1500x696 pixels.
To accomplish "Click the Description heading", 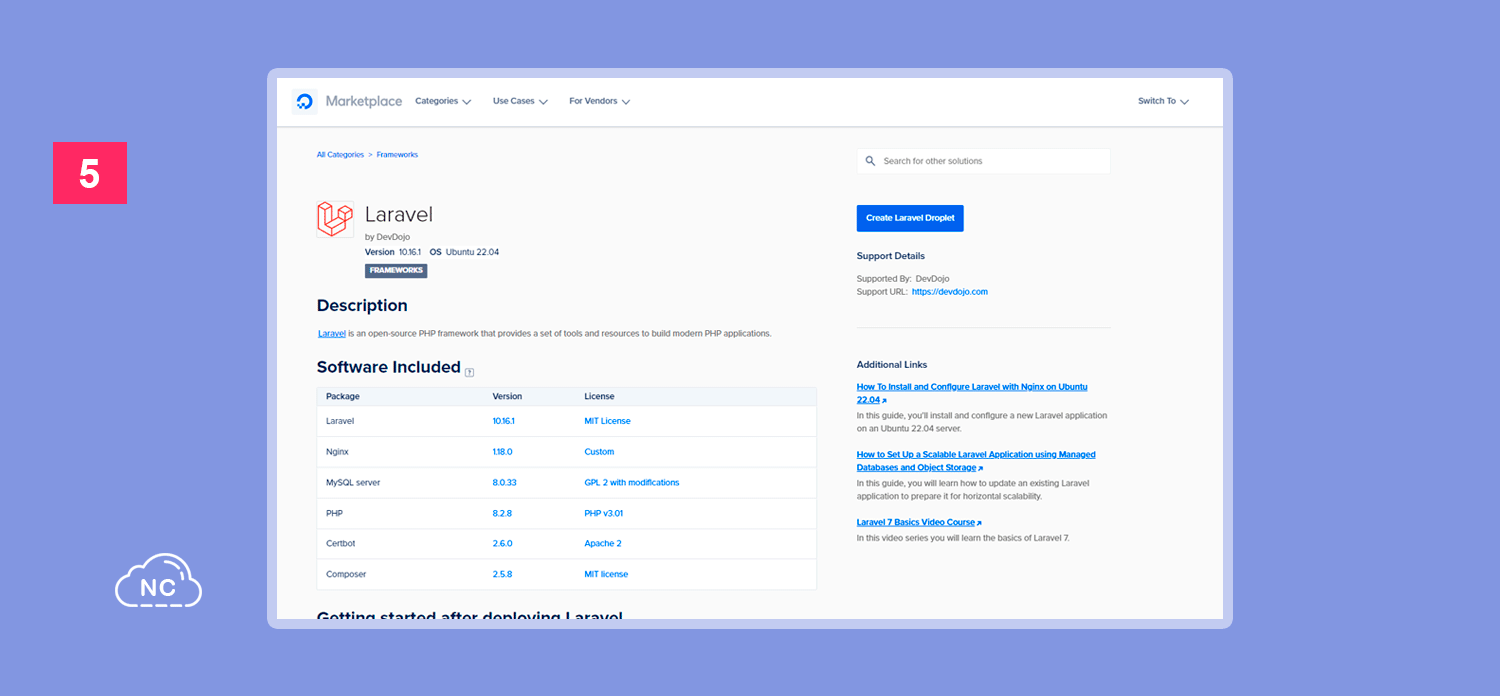I will tap(362, 306).
